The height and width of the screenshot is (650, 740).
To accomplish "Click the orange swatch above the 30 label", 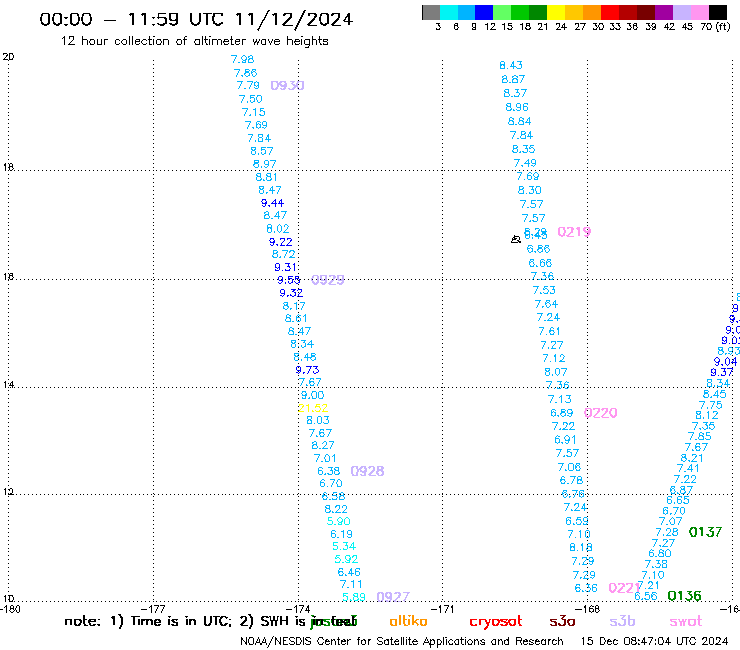I will point(591,12).
